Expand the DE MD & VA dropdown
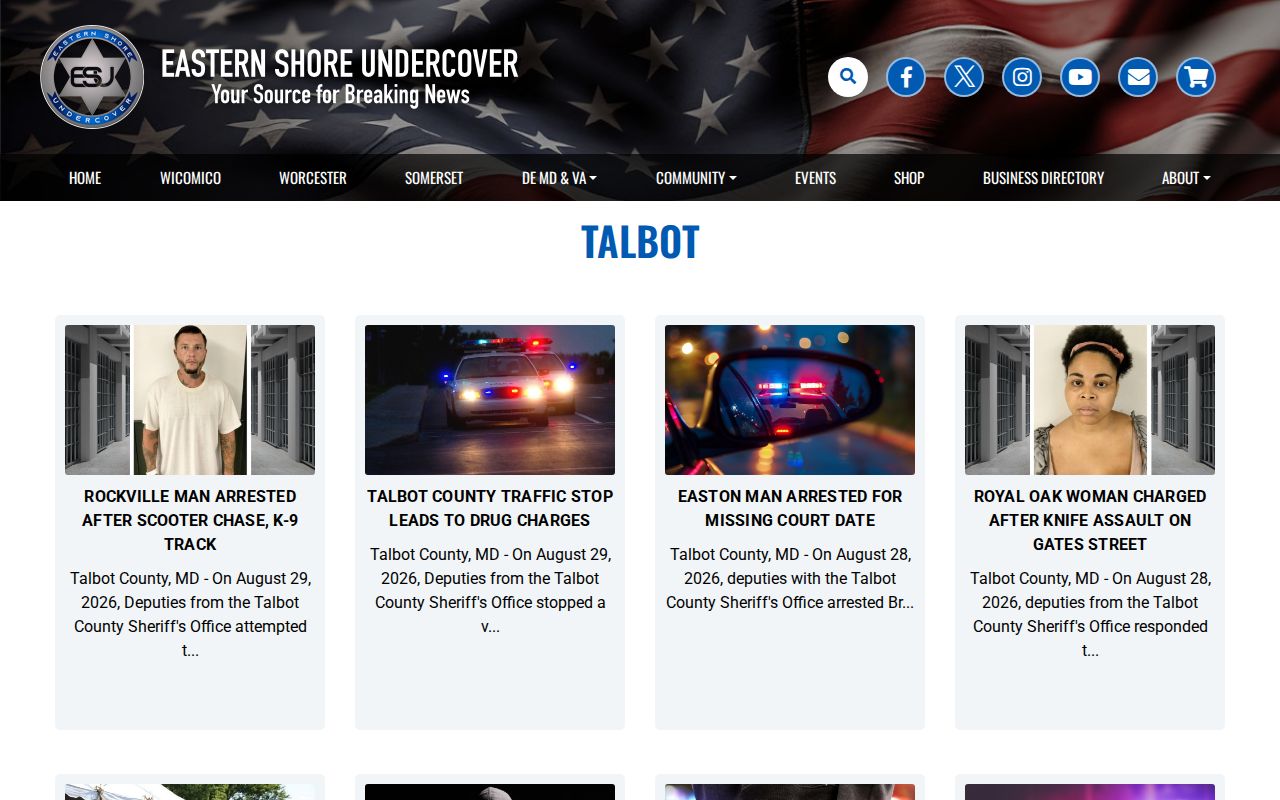Image resolution: width=1280 pixels, height=800 pixels. click(559, 178)
